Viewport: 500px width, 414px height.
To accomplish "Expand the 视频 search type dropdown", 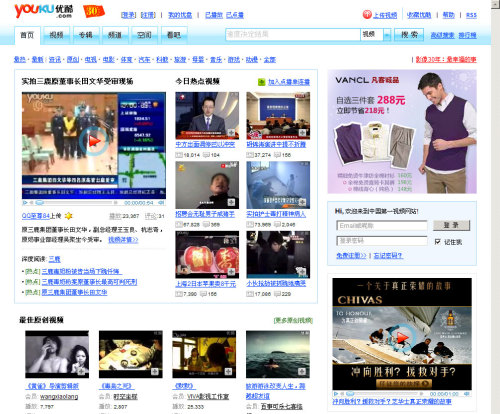I will 387,34.
